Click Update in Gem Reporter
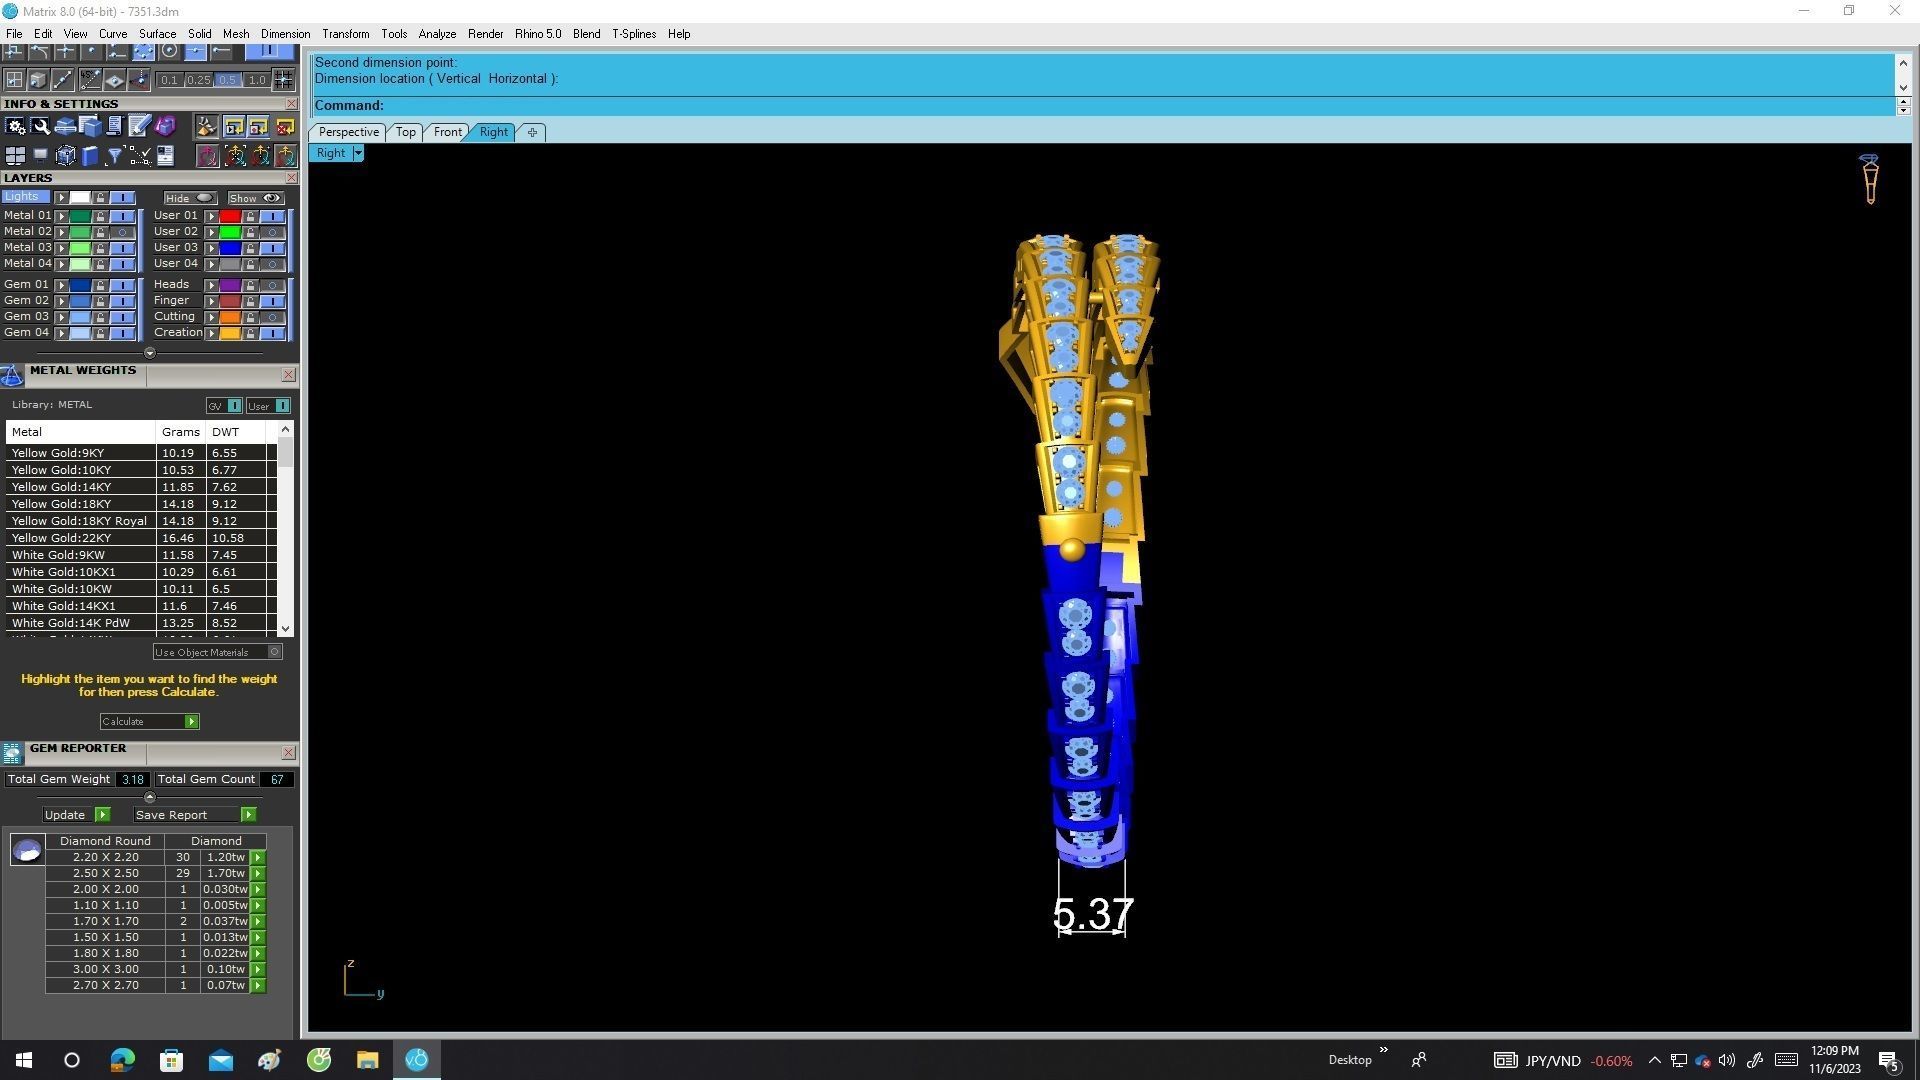This screenshot has height=1080, width=1920. pos(75,815)
